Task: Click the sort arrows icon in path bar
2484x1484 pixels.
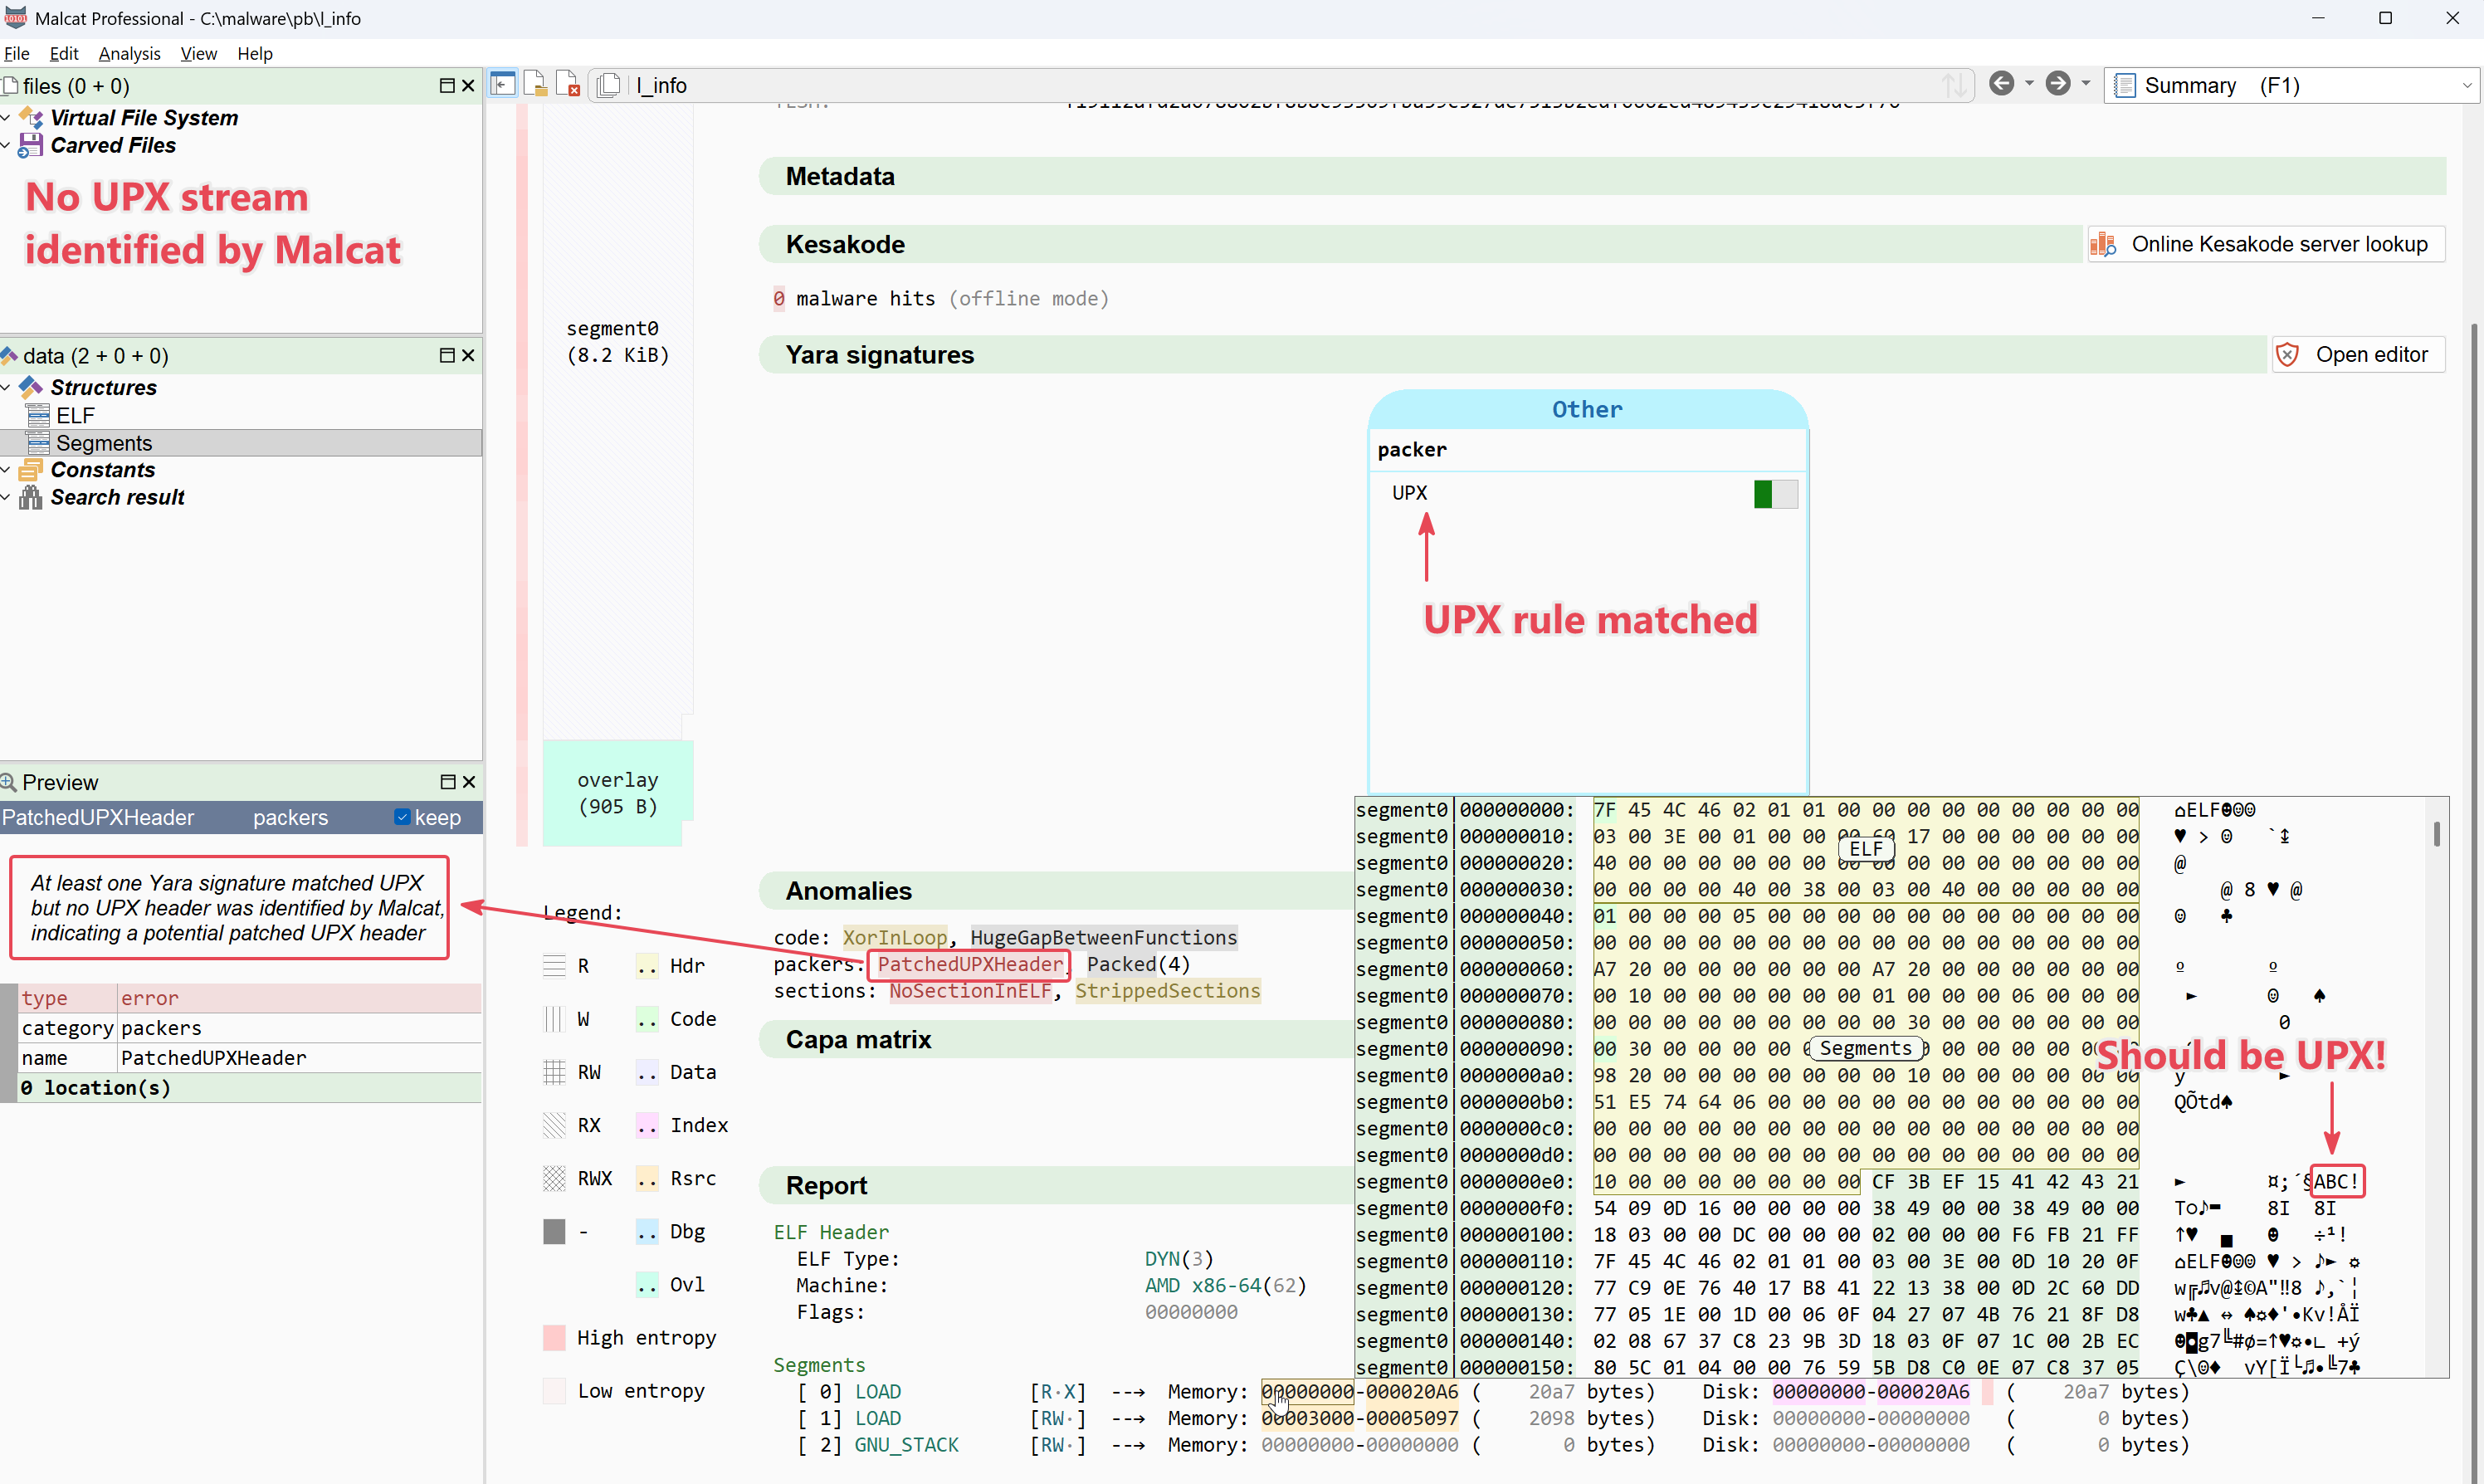Action: pos(1954,85)
